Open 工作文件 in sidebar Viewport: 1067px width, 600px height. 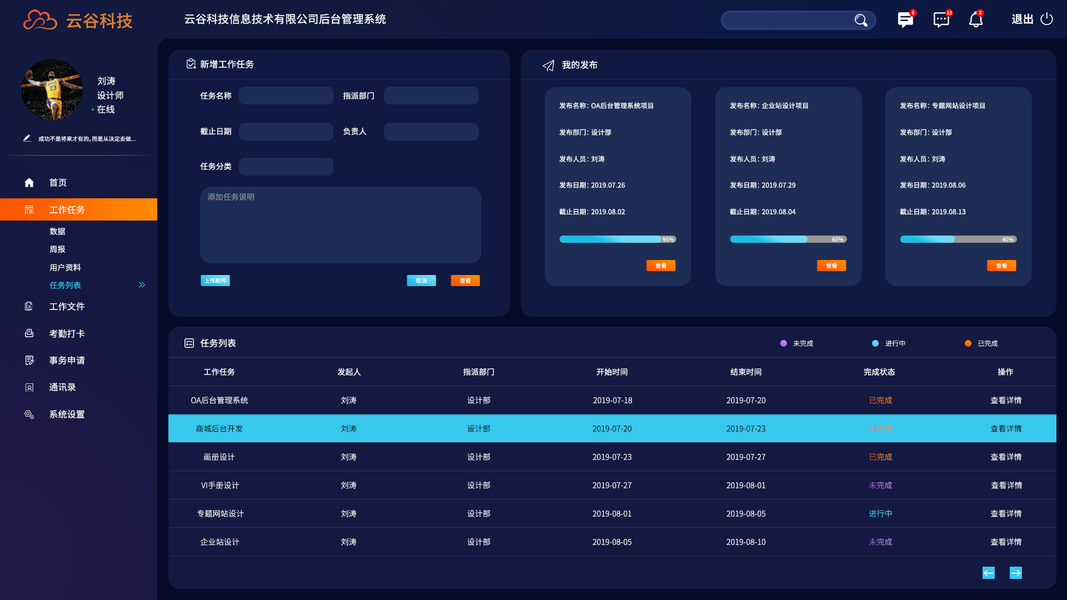[67, 306]
